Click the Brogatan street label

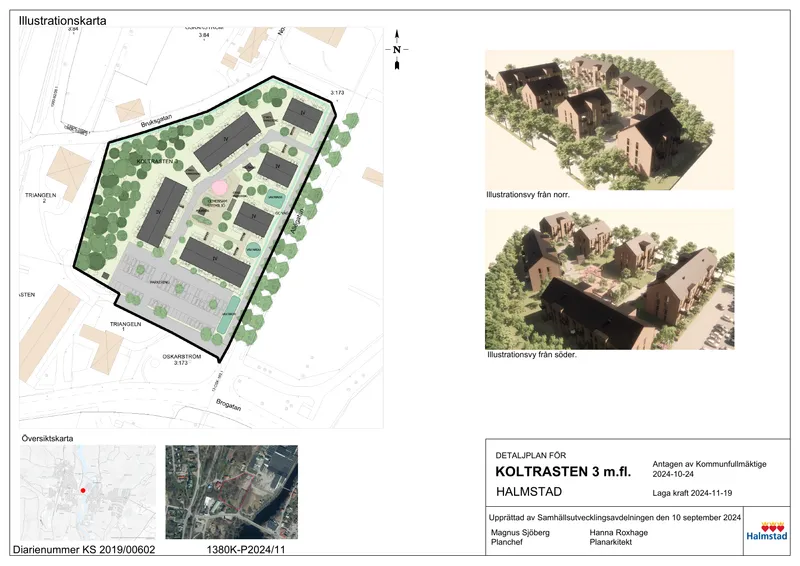click(x=228, y=405)
